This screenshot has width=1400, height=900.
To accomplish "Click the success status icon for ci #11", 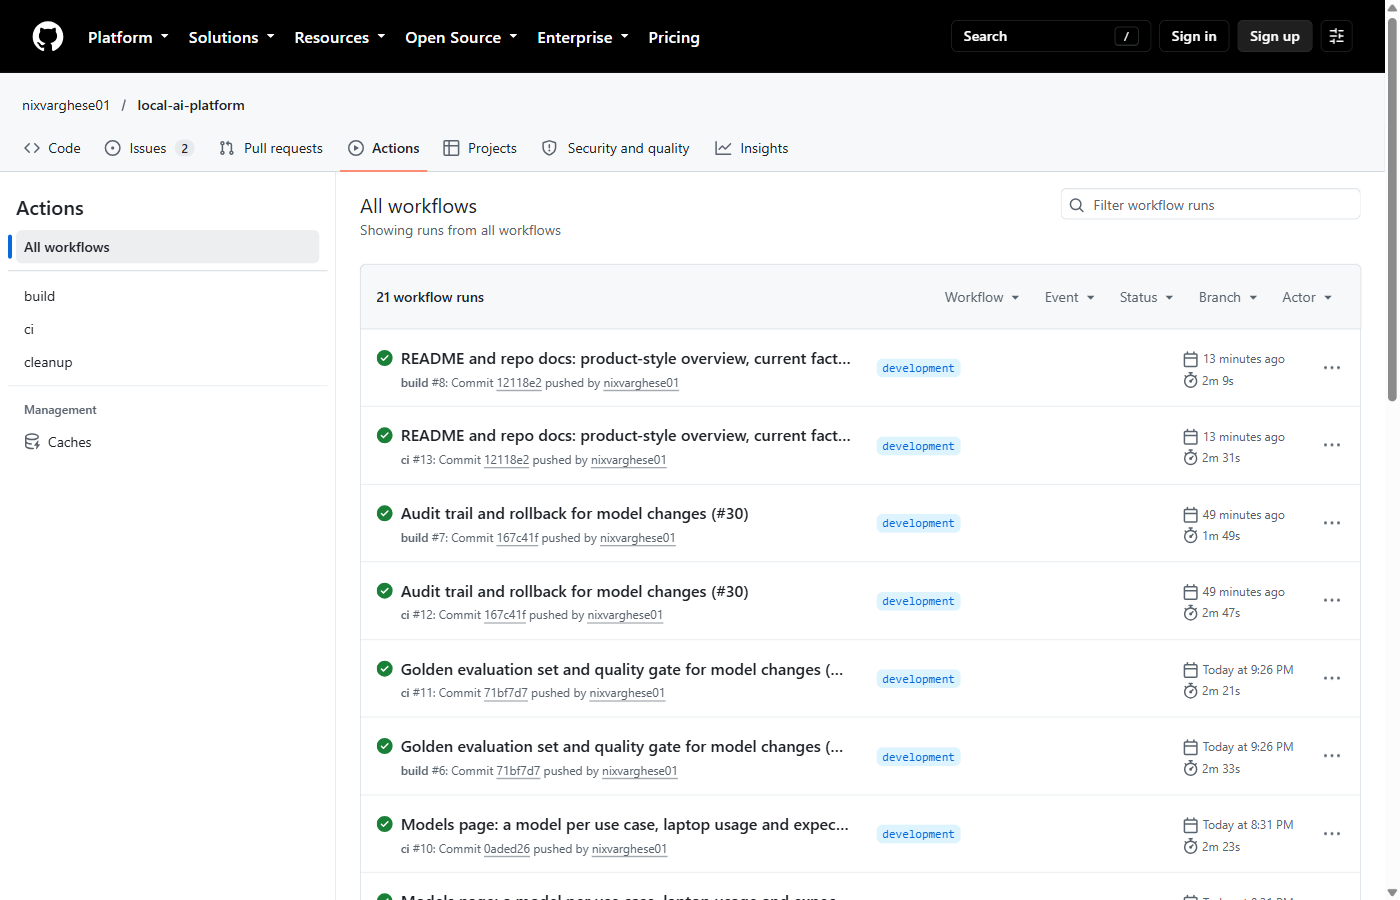I will 385,669.
